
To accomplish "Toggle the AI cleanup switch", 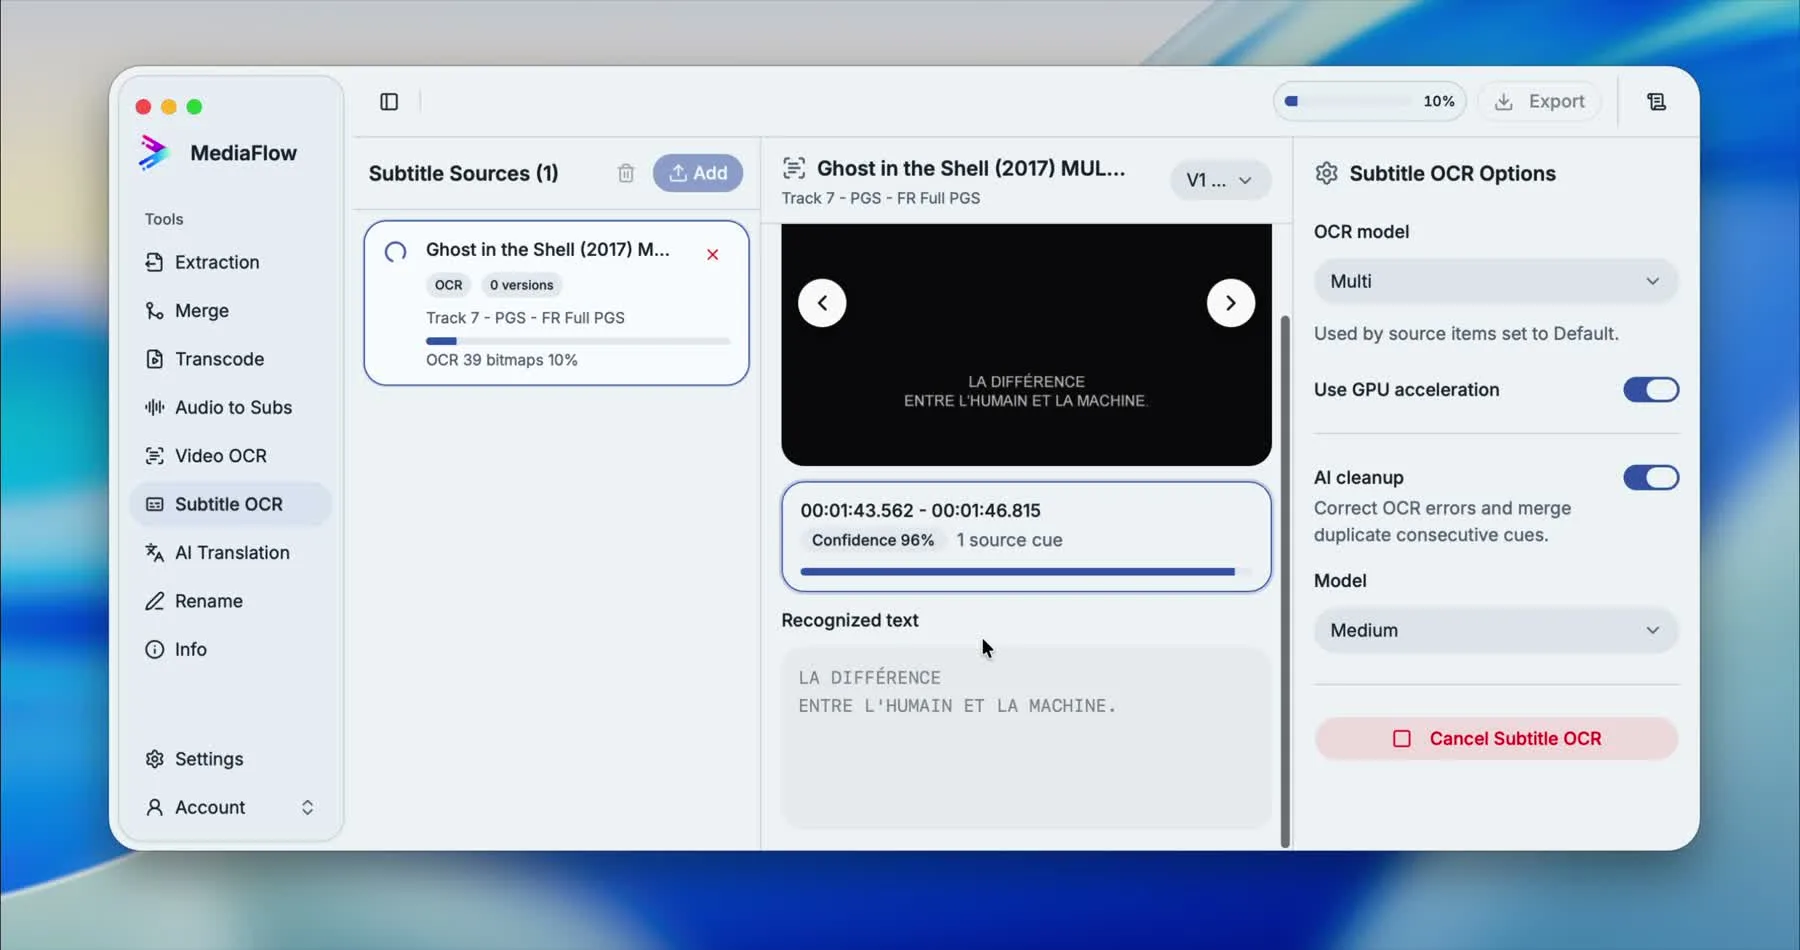I will coord(1651,478).
